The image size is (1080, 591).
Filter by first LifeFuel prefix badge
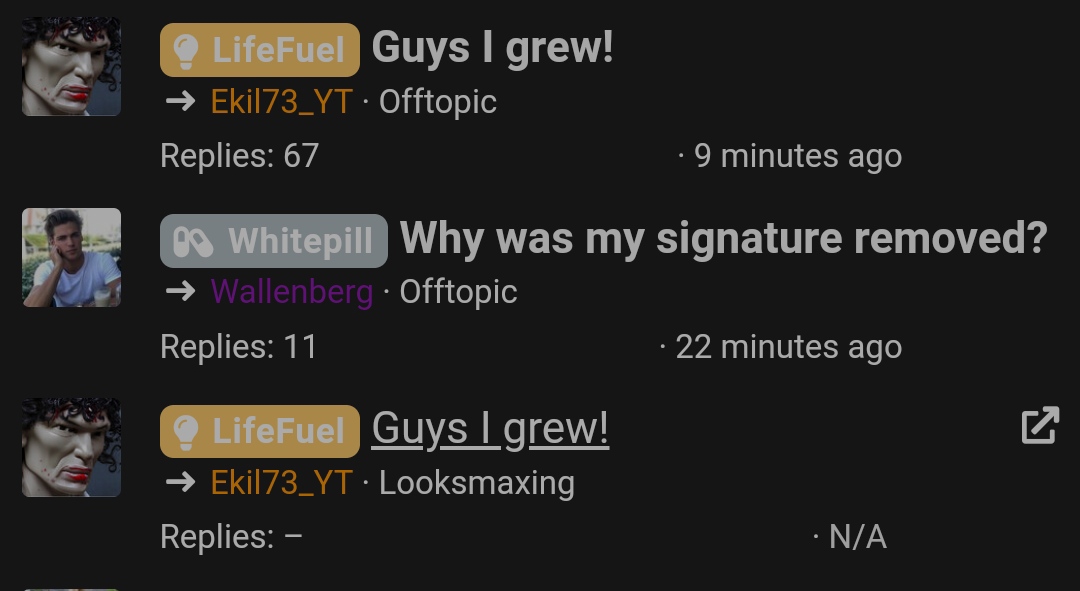[260, 50]
